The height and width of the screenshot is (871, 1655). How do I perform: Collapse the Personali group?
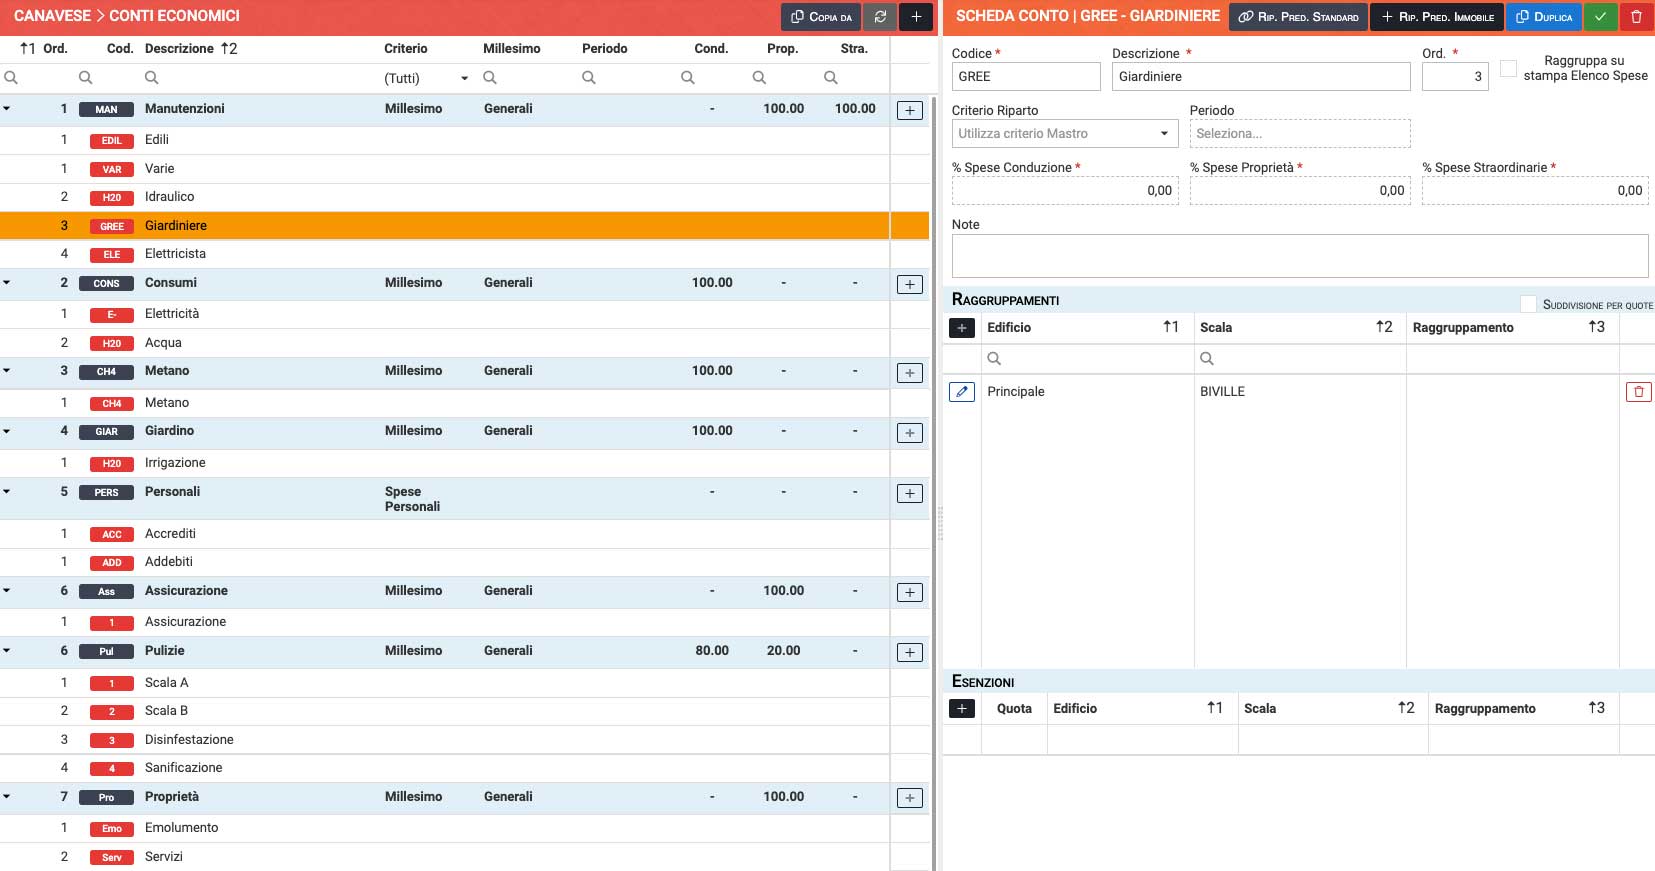[x=7, y=492]
